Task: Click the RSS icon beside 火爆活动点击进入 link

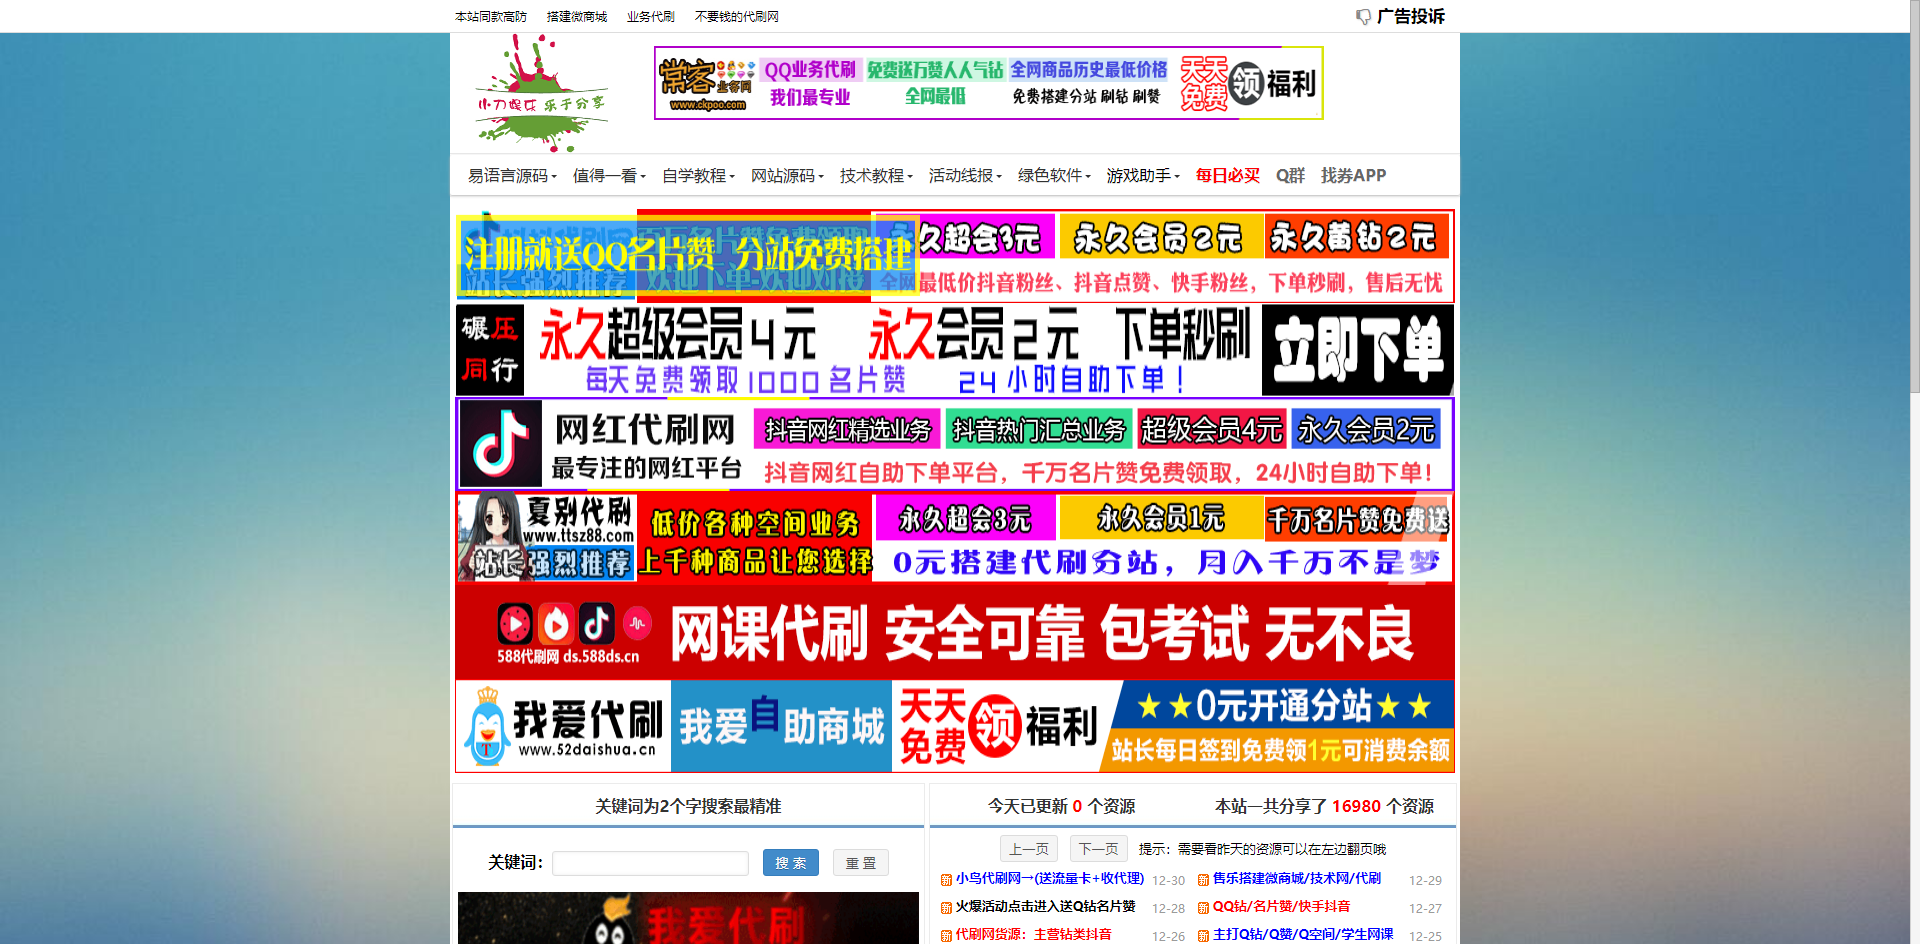Action: pos(946,908)
